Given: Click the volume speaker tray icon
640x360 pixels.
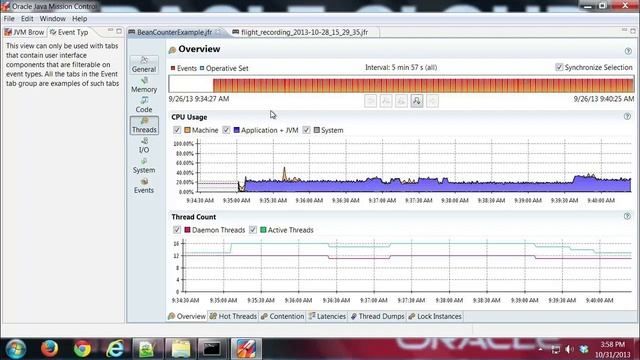Looking at the screenshot, I should 569,349.
